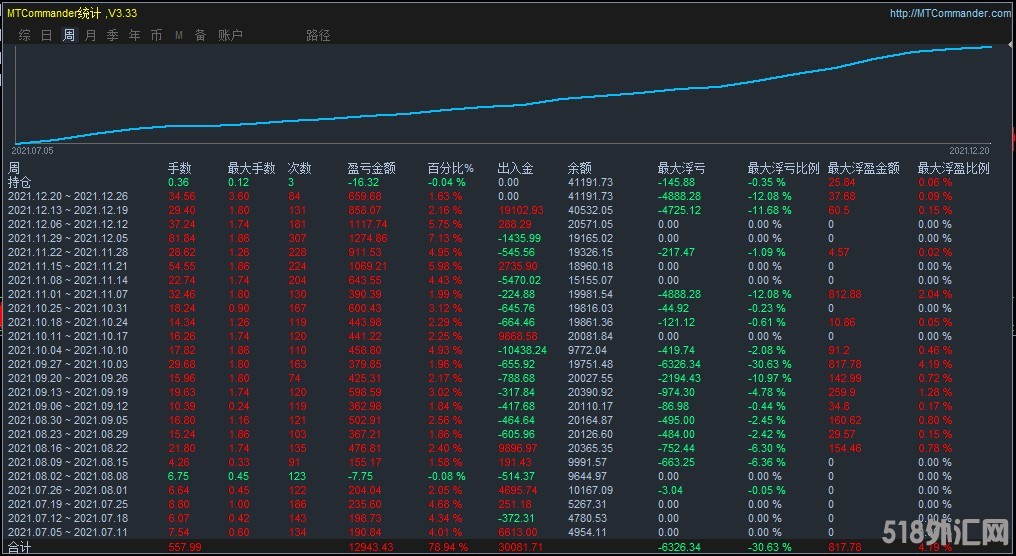Open the 币 currency tab
The image size is (1016, 556).
tap(156, 35)
